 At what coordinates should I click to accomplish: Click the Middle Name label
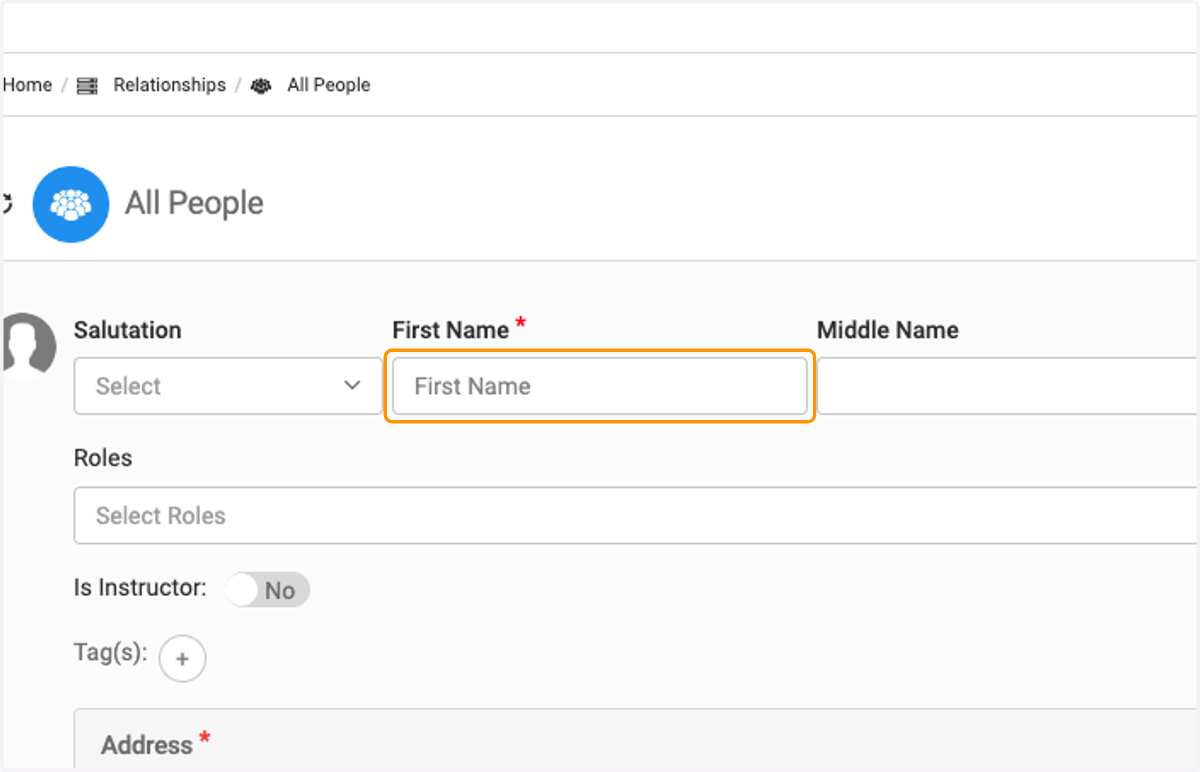tap(888, 330)
